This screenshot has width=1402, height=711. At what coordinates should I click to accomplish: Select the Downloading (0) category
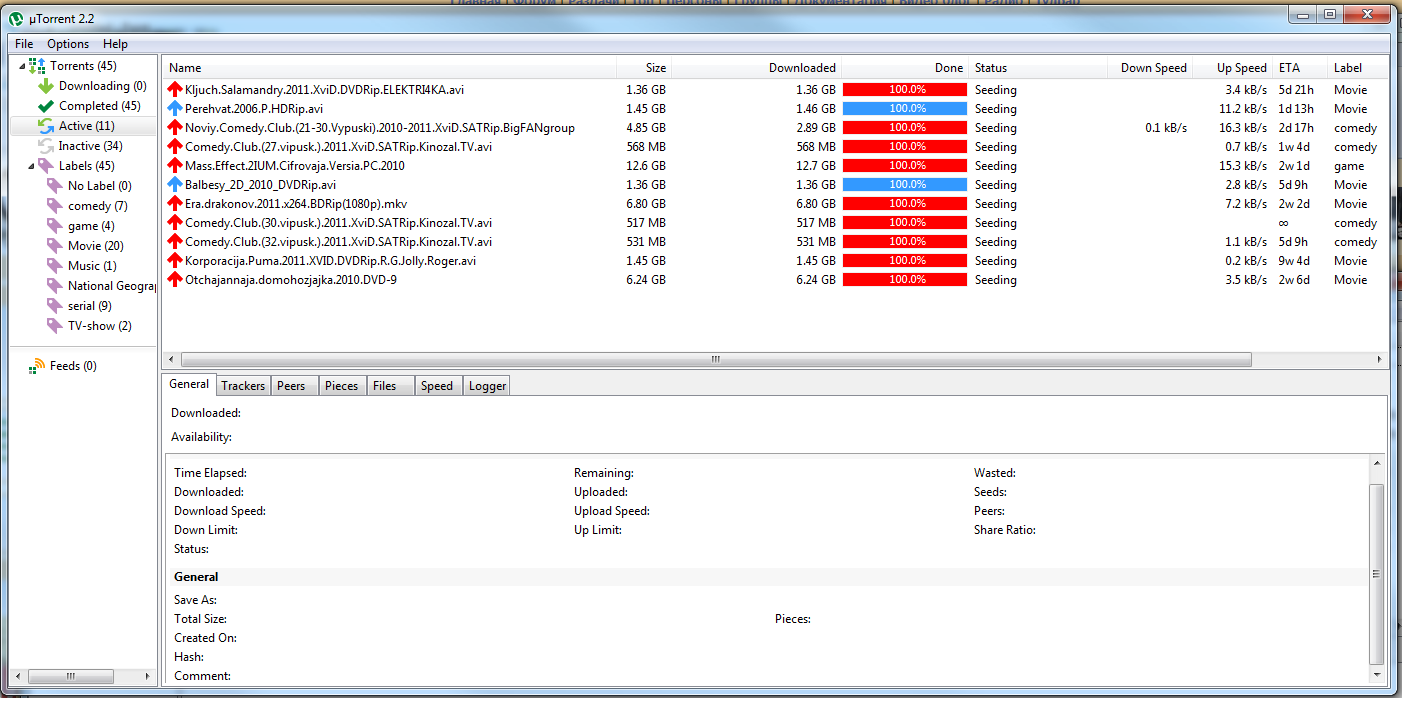coord(103,86)
